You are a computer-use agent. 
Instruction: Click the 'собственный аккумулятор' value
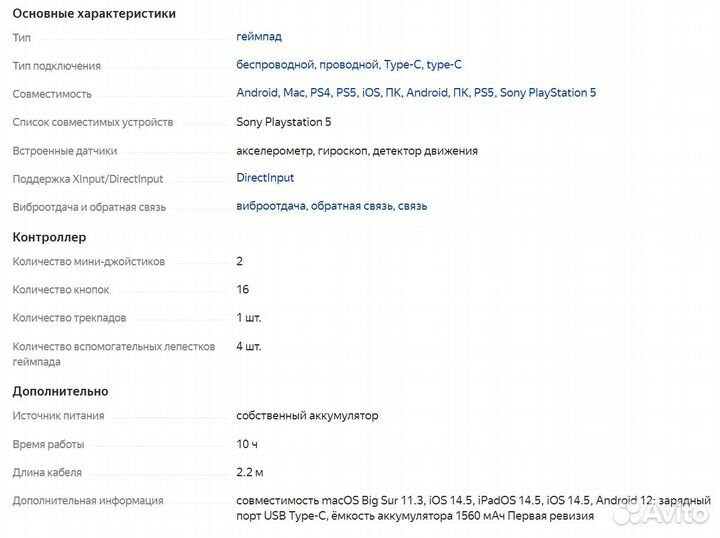pos(307,416)
